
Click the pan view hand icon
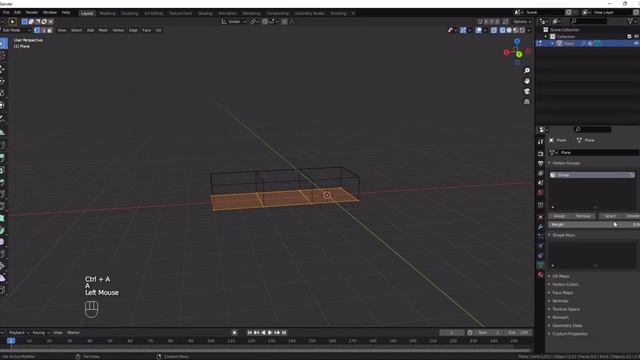coord(527,81)
